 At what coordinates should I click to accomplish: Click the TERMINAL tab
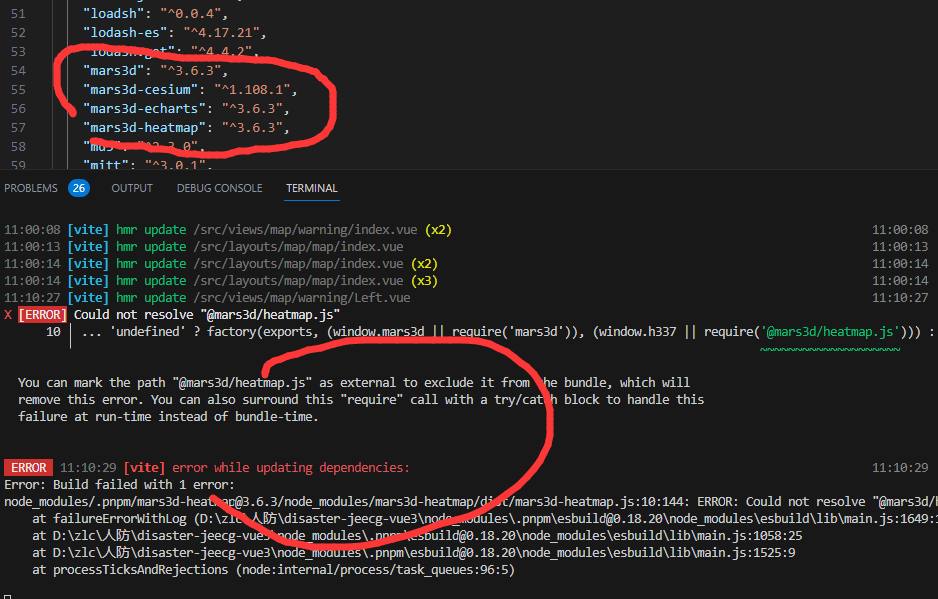coord(312,188)
